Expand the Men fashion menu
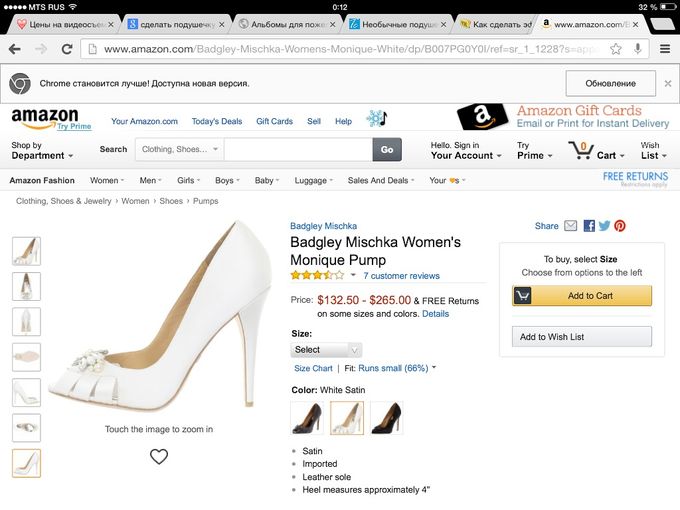680x510 pixels. 150,180
